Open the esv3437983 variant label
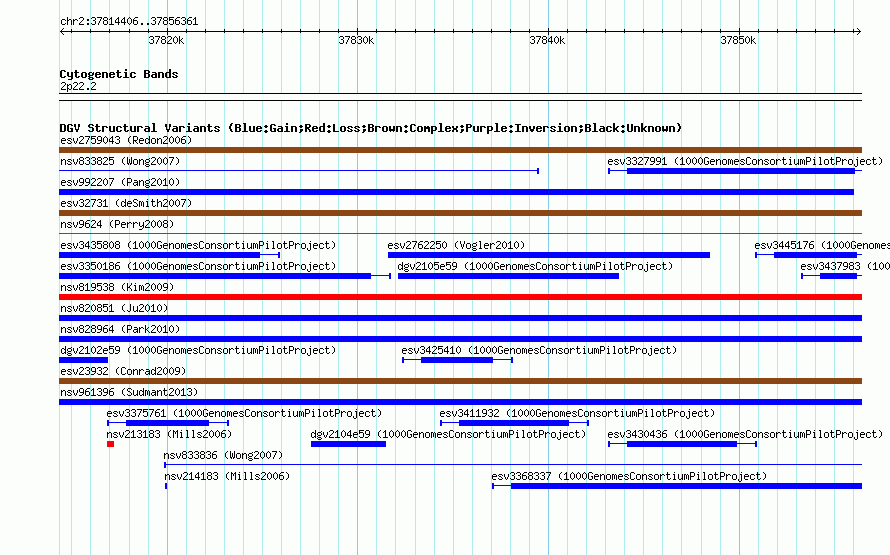This screenshot has width=890, height=555. coord(845,266)
